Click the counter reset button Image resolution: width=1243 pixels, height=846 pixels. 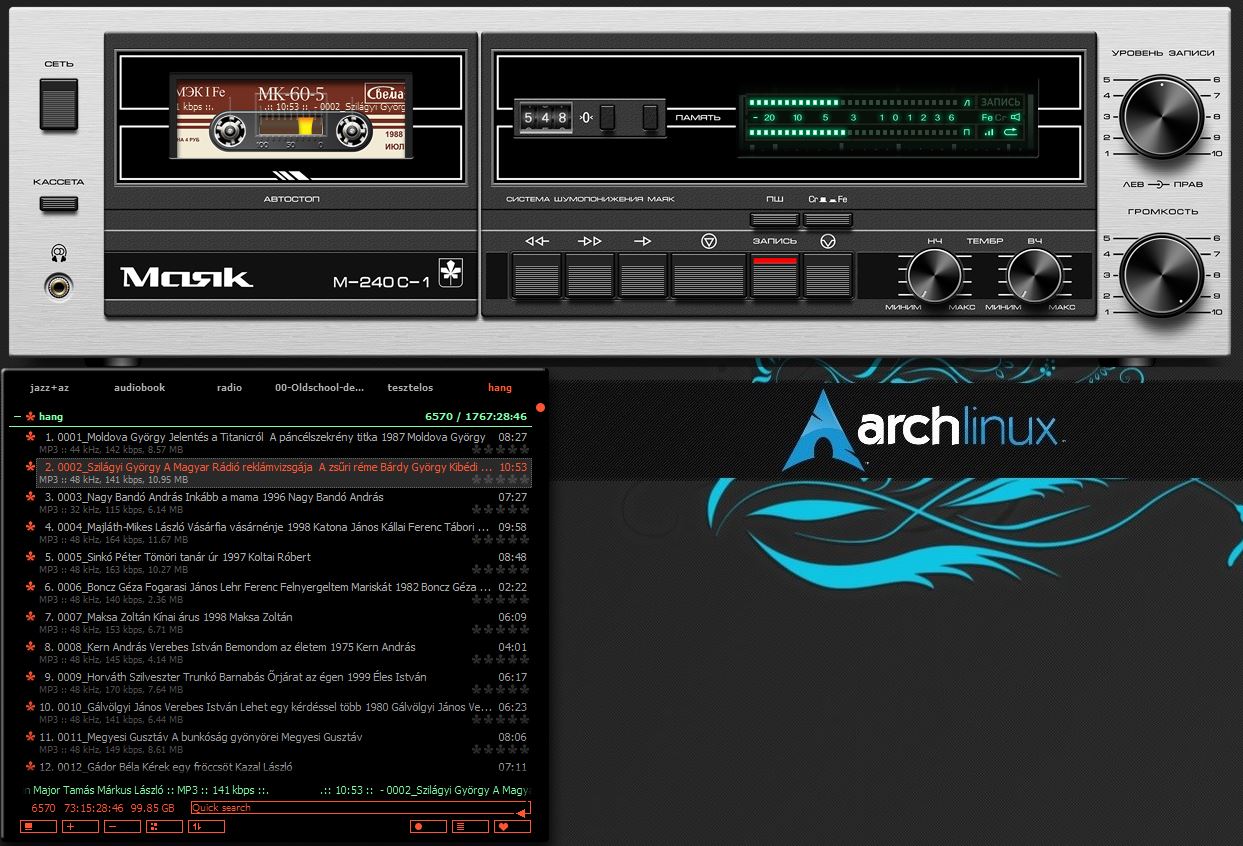click(x=606, y=118)
